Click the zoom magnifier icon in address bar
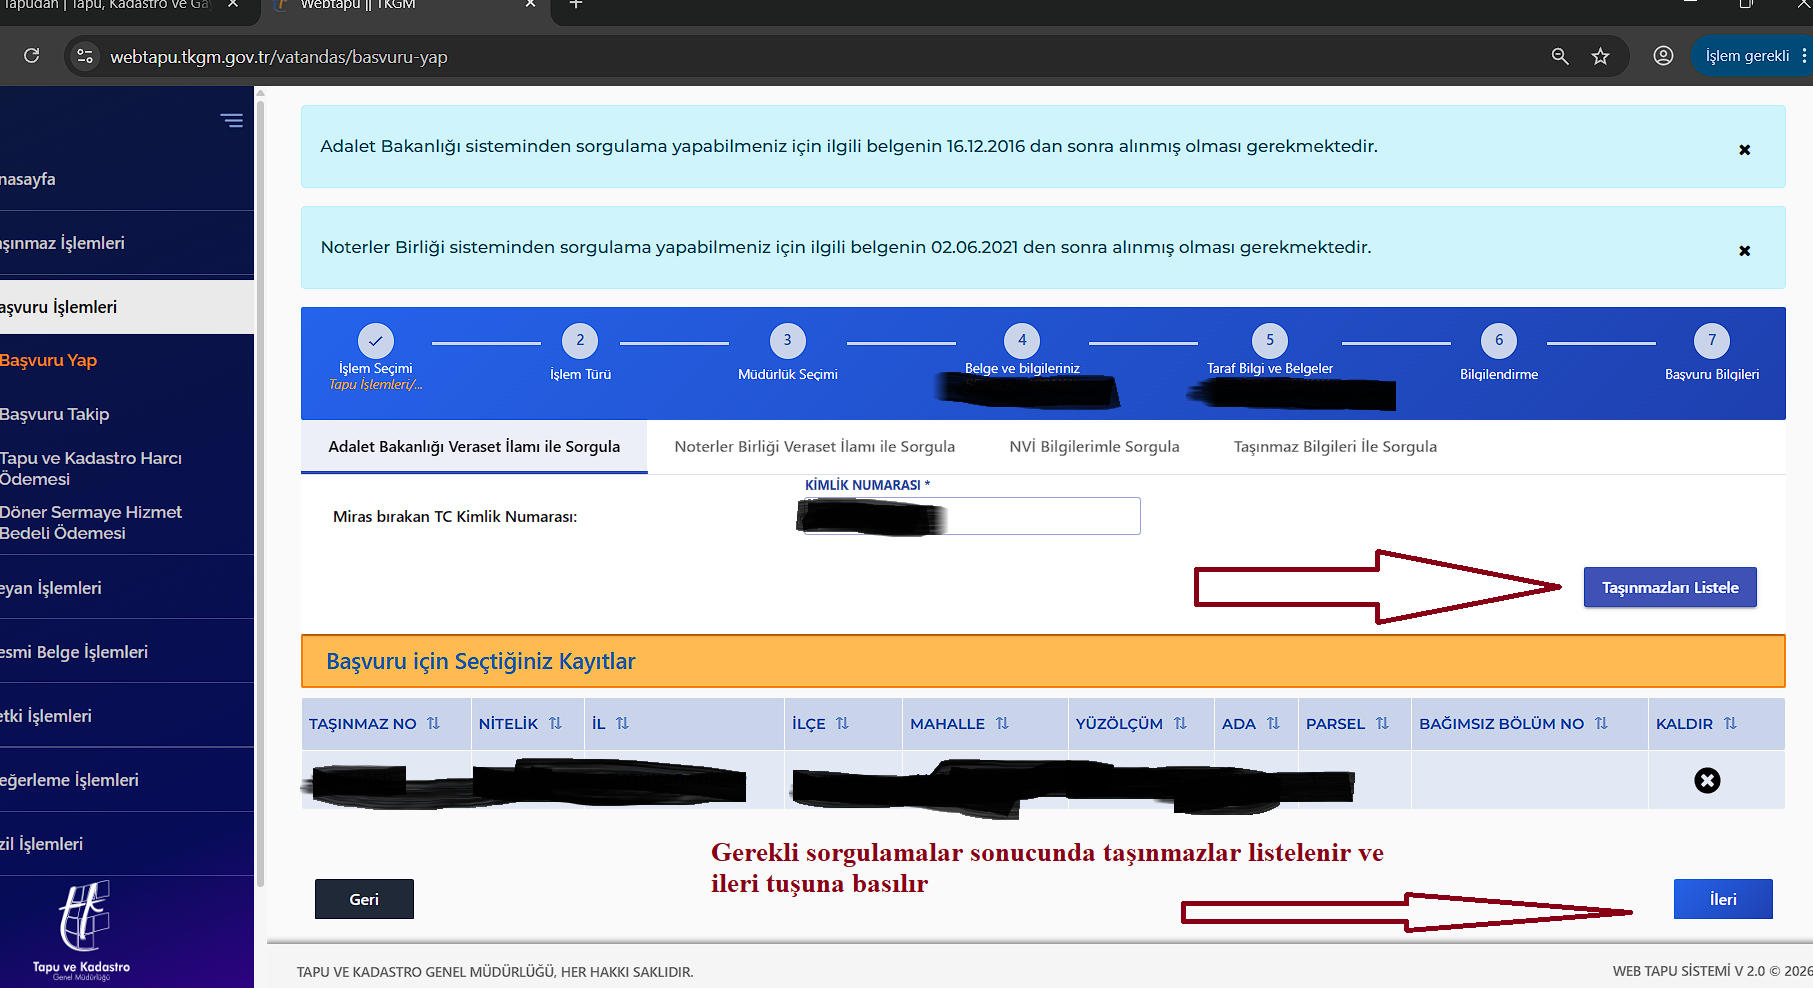The image size is (1813, 988). click(x=1560, y=56)
